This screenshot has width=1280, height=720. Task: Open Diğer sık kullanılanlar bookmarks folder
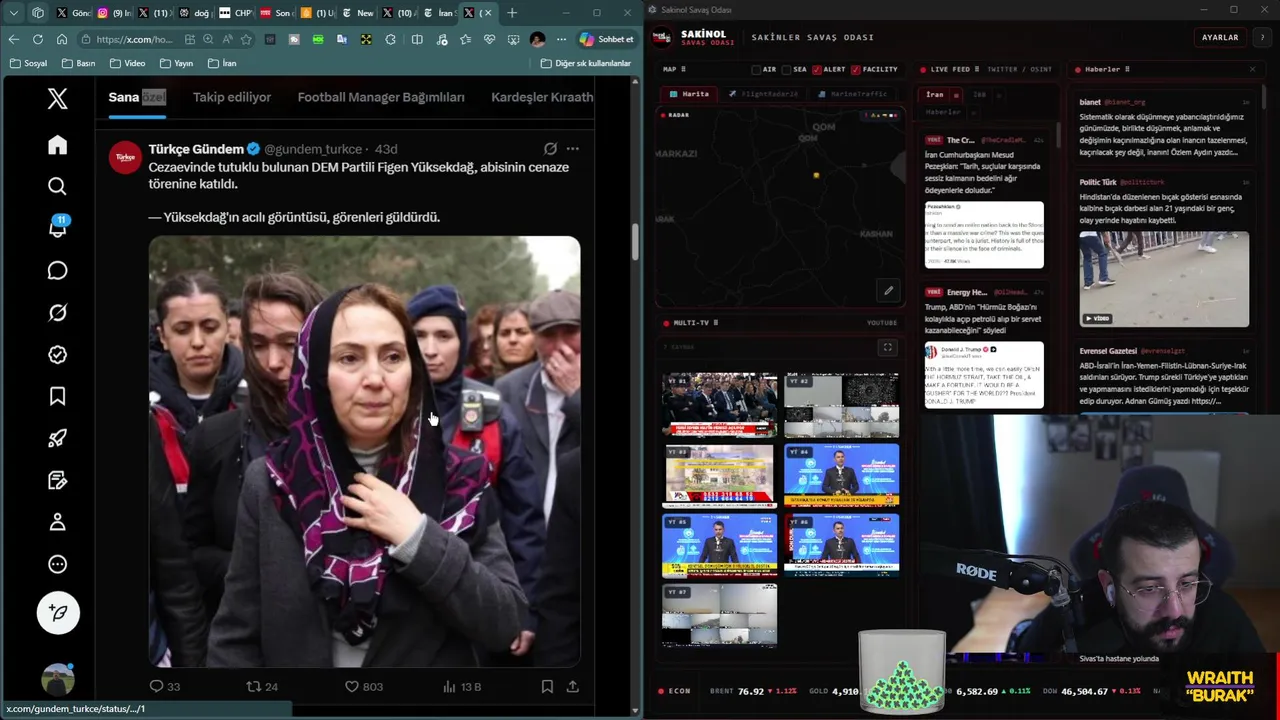586,63
